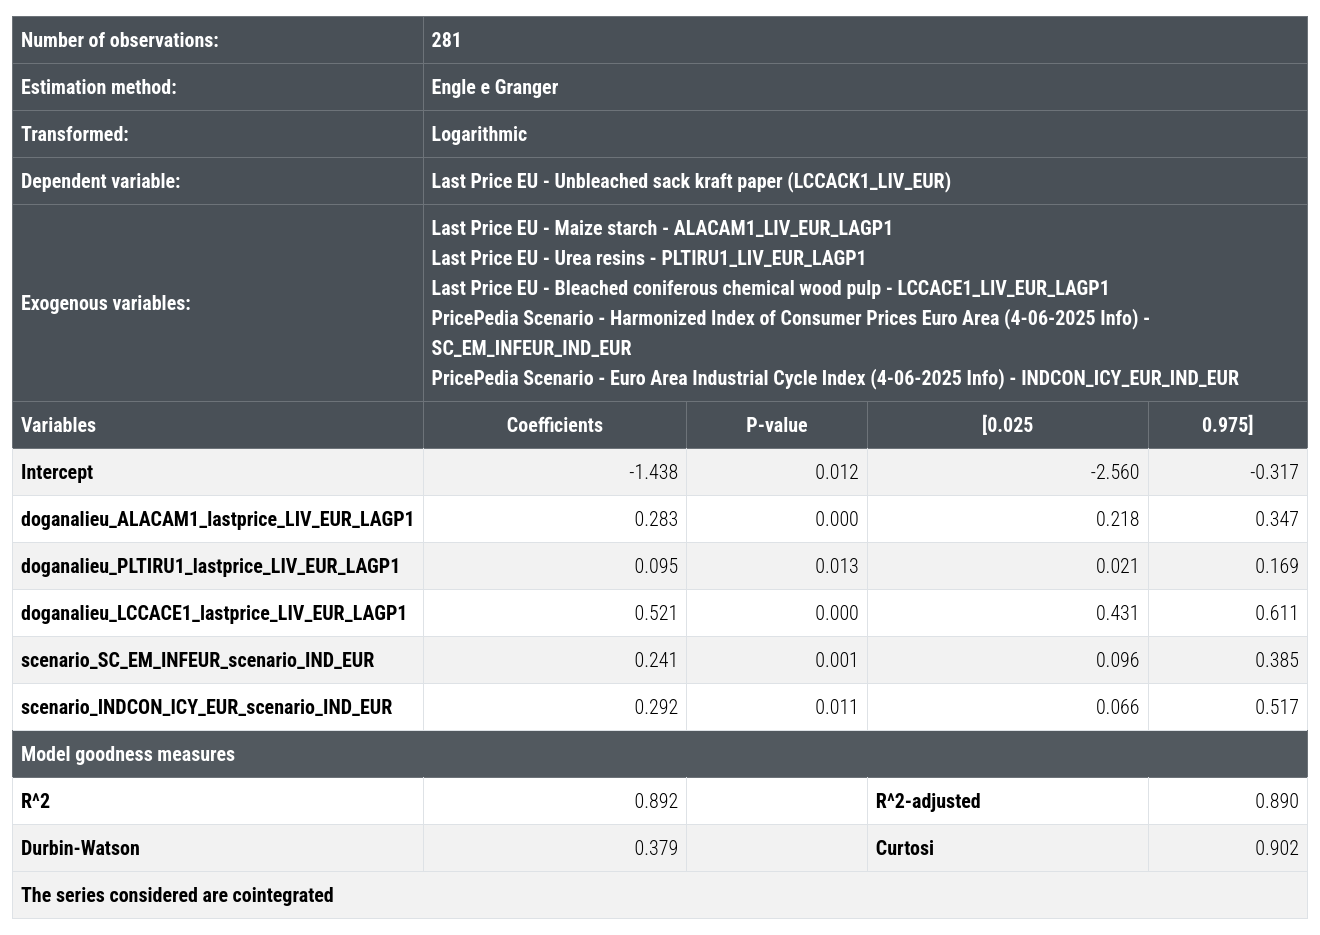The width and height of the screenshot is (1320, 935).
Task: Select the 'Engle e Granger' value
Action: click(495, 87)
